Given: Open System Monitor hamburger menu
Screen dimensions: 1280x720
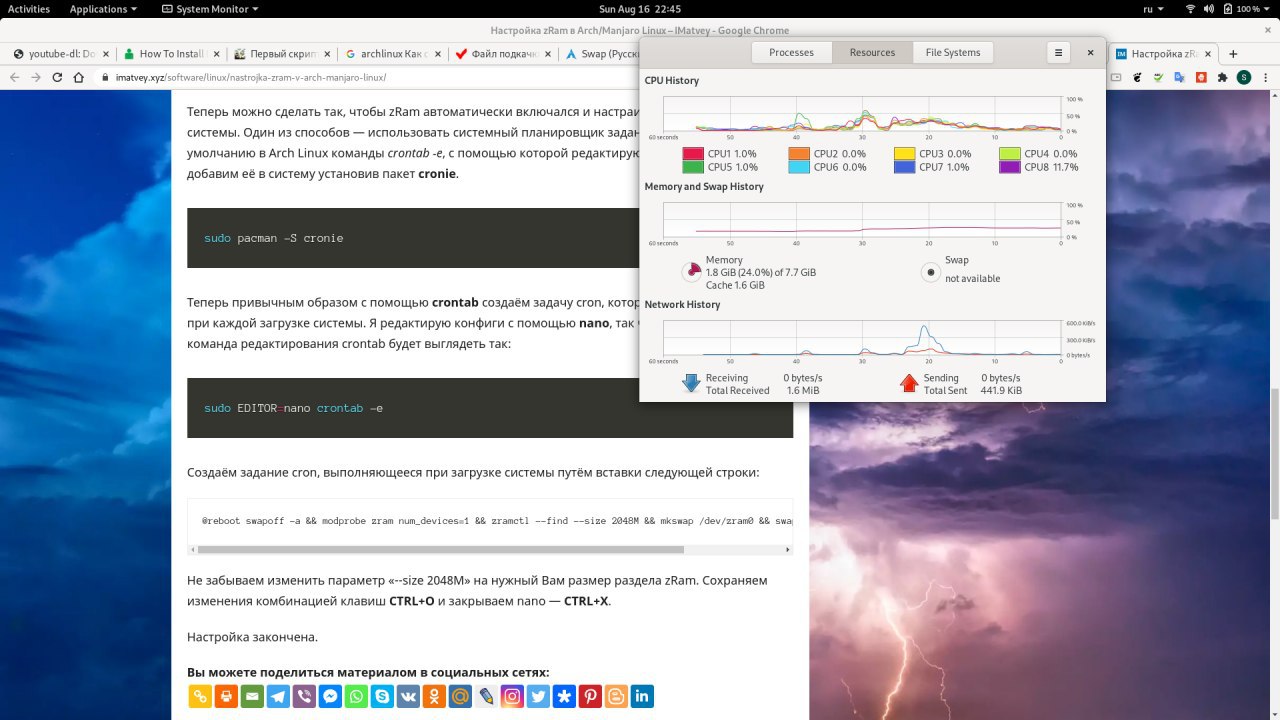Looking at the screenshot, I should pos(1058,52).
